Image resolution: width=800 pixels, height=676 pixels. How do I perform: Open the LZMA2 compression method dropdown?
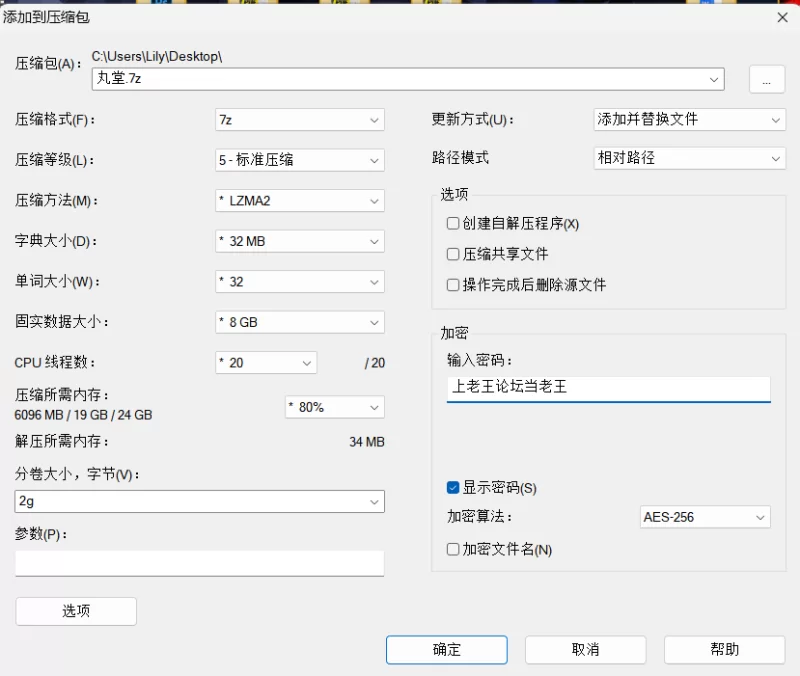(300, 201)
